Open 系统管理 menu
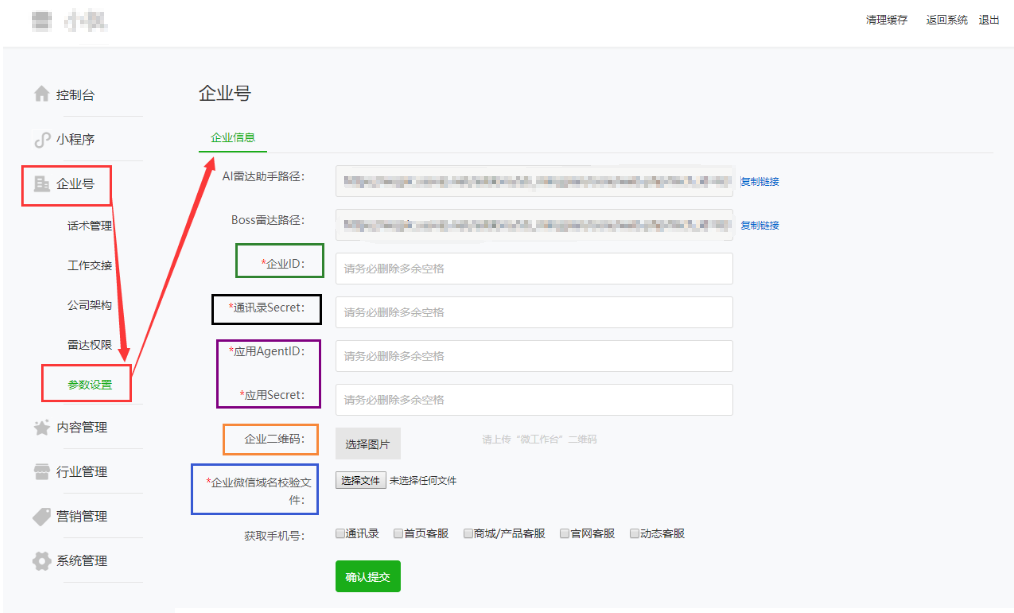1014x613 pixels. point(81,561)
